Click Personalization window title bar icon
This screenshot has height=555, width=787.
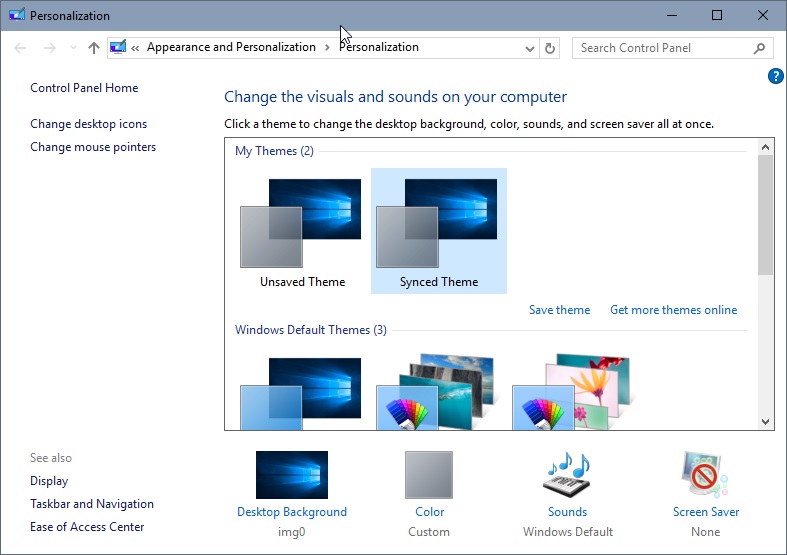pos(17,15)
